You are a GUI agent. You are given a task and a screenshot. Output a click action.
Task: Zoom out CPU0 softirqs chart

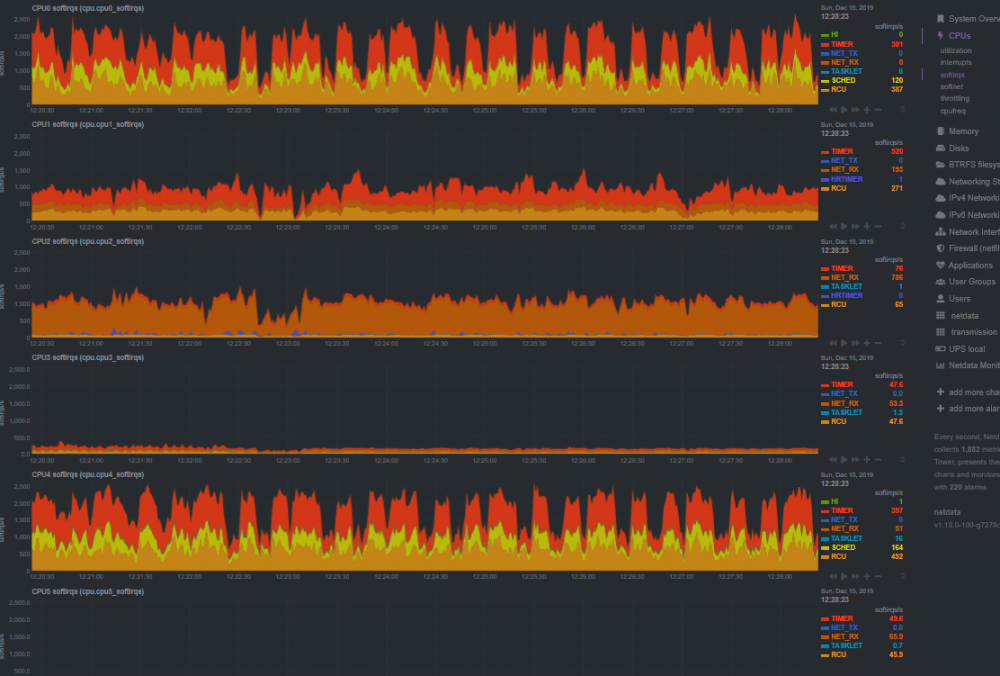pyautogui.click(x=878, y=110)
